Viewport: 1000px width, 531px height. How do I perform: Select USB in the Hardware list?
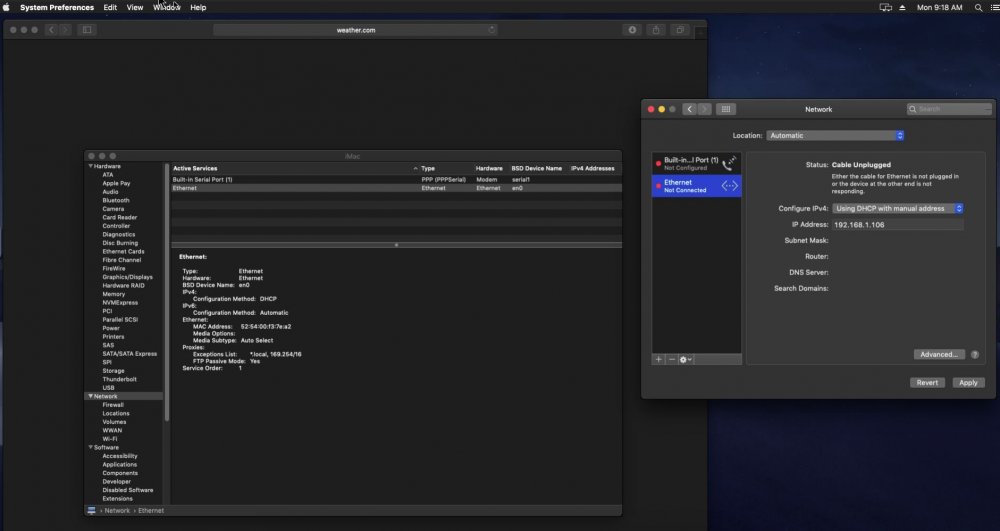click(108, 388)
